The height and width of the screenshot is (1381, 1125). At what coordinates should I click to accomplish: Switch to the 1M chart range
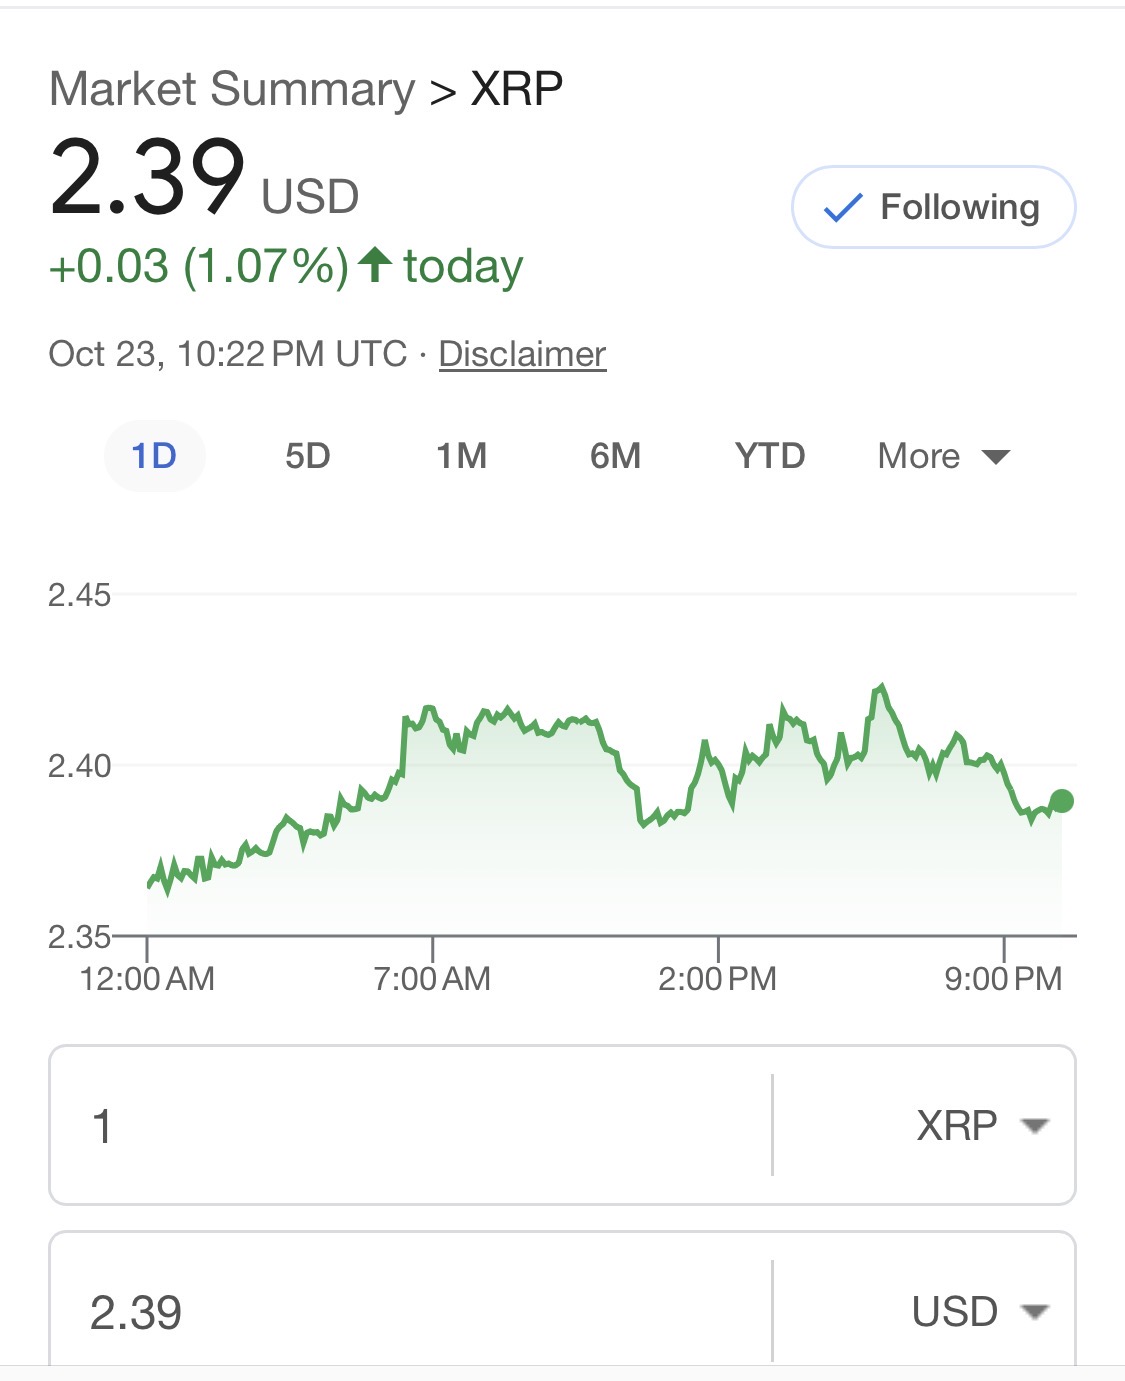click(x=461, y=456)
